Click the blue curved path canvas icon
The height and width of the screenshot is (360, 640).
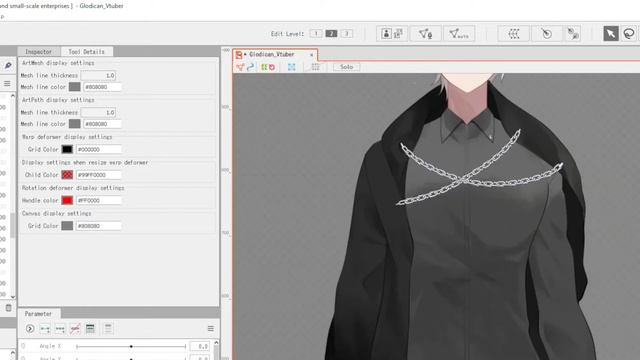[x=250, y=67]
